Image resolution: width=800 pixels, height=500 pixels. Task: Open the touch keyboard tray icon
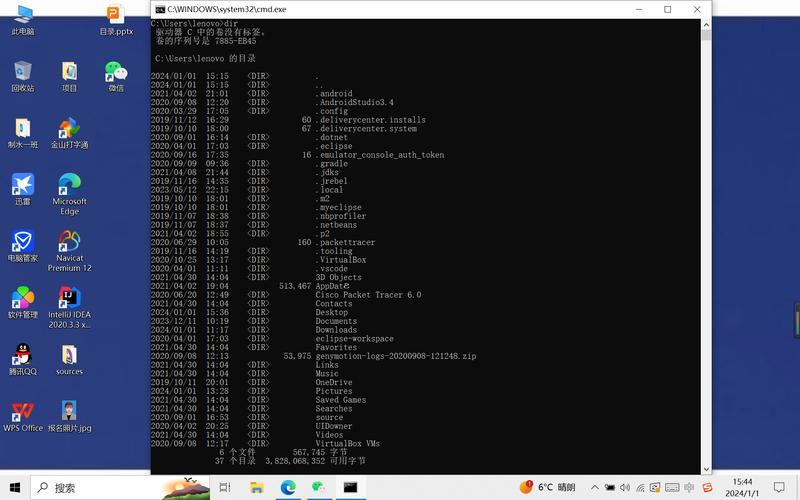click(x=672, y=487)
